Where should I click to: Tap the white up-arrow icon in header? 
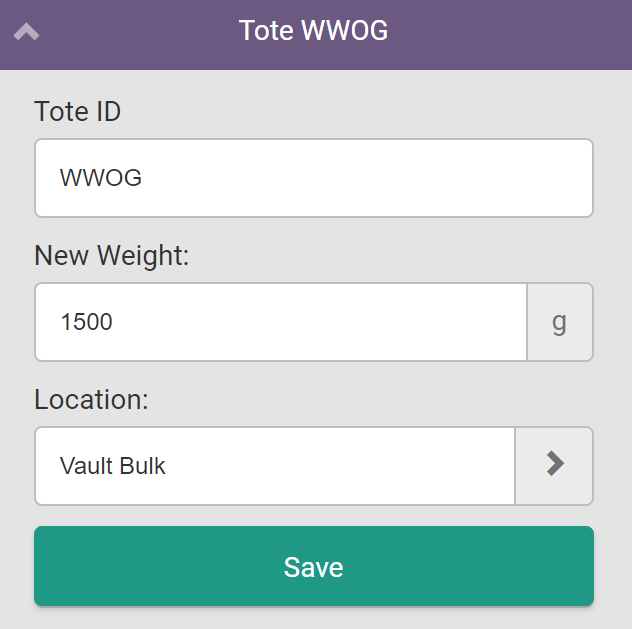27,32
